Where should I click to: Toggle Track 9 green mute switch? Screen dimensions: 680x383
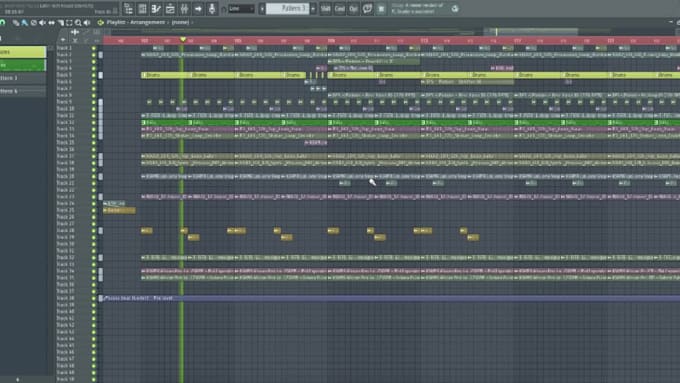93,102
